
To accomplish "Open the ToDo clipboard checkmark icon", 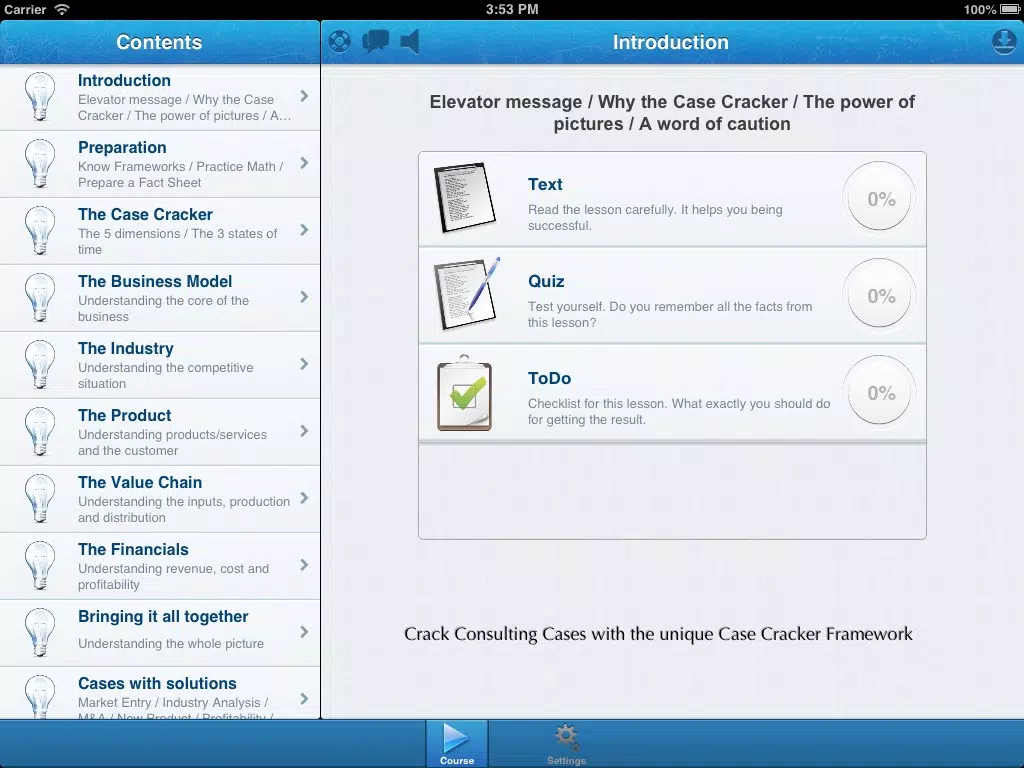I will tap(464, 392).
